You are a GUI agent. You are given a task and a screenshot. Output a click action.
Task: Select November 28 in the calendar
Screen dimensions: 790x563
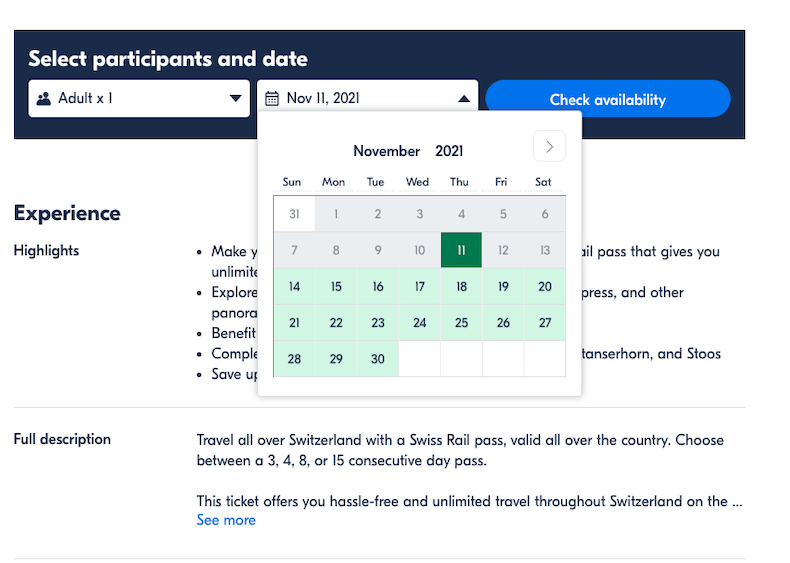click(x=294, y=359)
